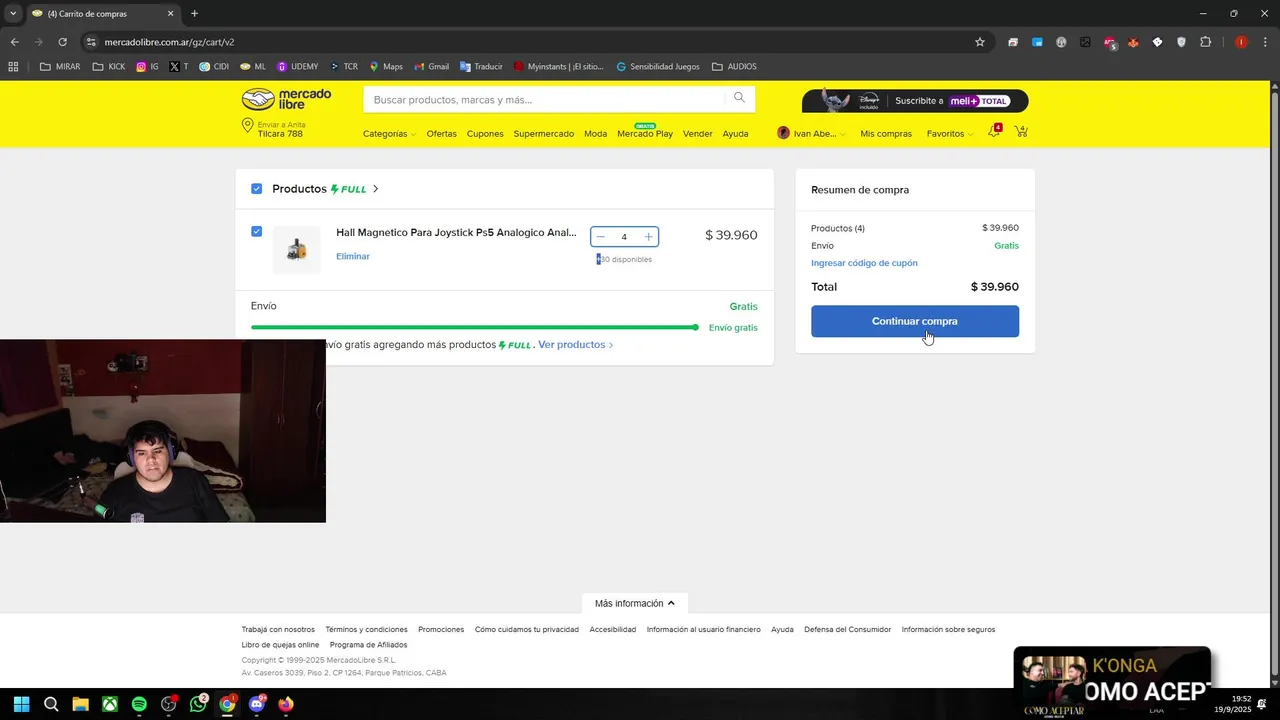The width and height of the screenshot is (1280, 720).
Task: Click Eliminar to remove the product
Action: (353, 257)
